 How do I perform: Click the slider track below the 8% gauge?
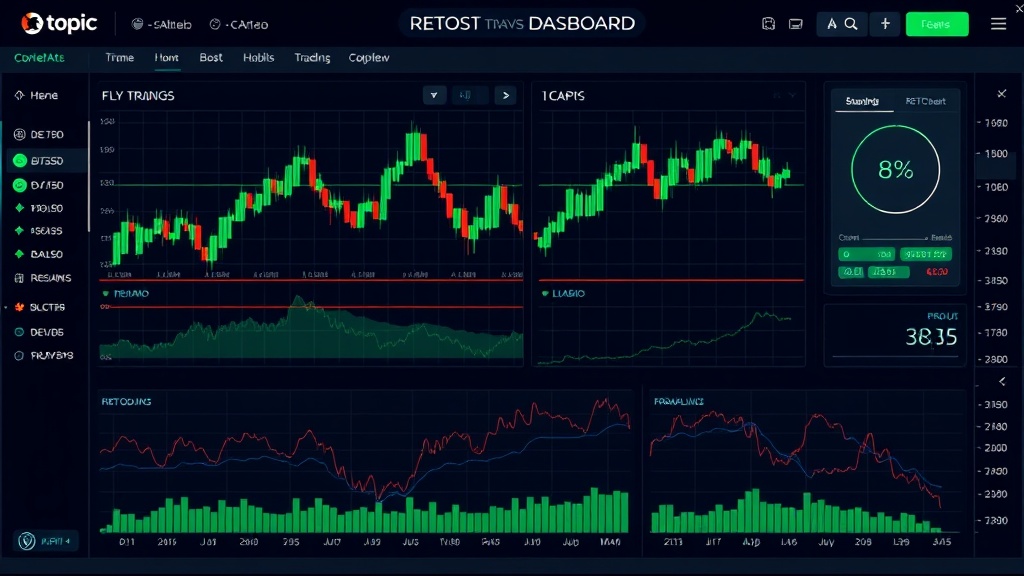coord(894,238)
